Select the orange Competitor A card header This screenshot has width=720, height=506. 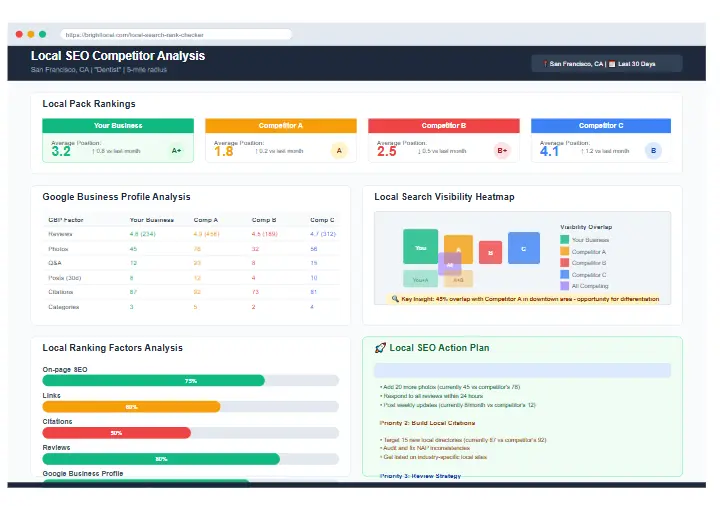pyautogui.click(x=281, y=125)
